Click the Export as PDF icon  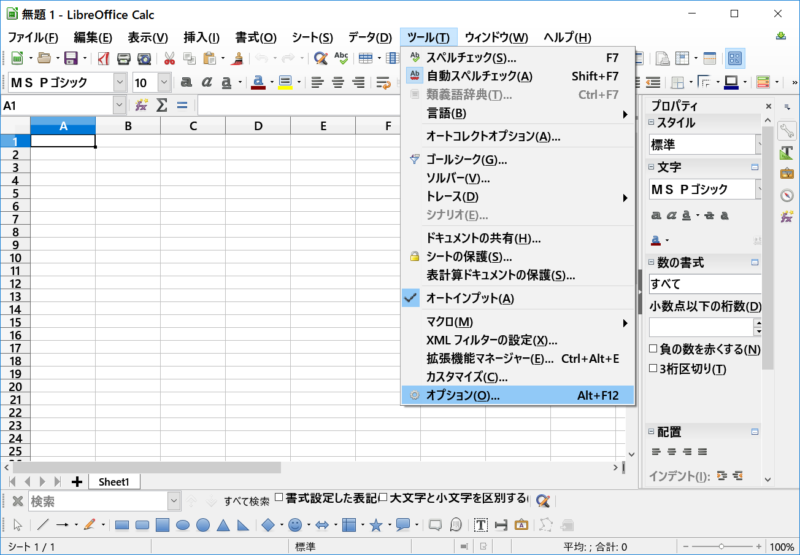coord(103,59)
